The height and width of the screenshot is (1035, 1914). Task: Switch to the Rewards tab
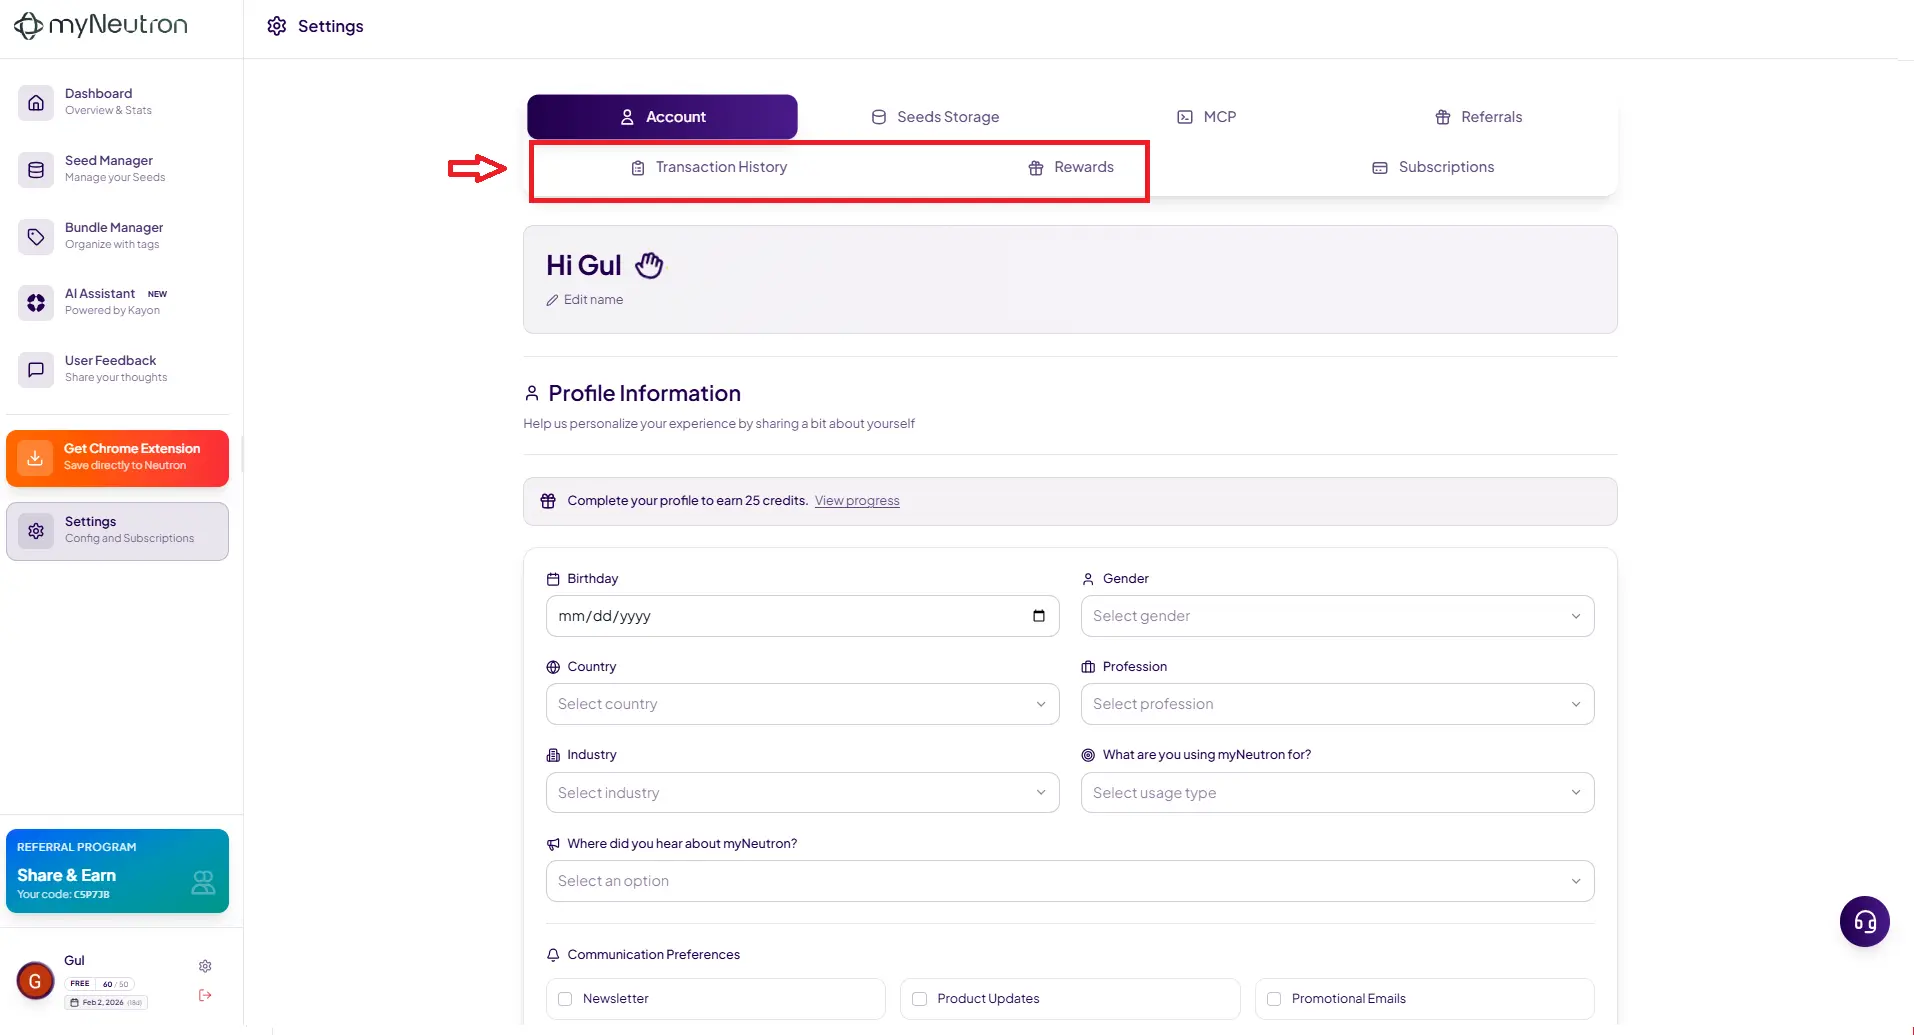(x=1071, y=167)
